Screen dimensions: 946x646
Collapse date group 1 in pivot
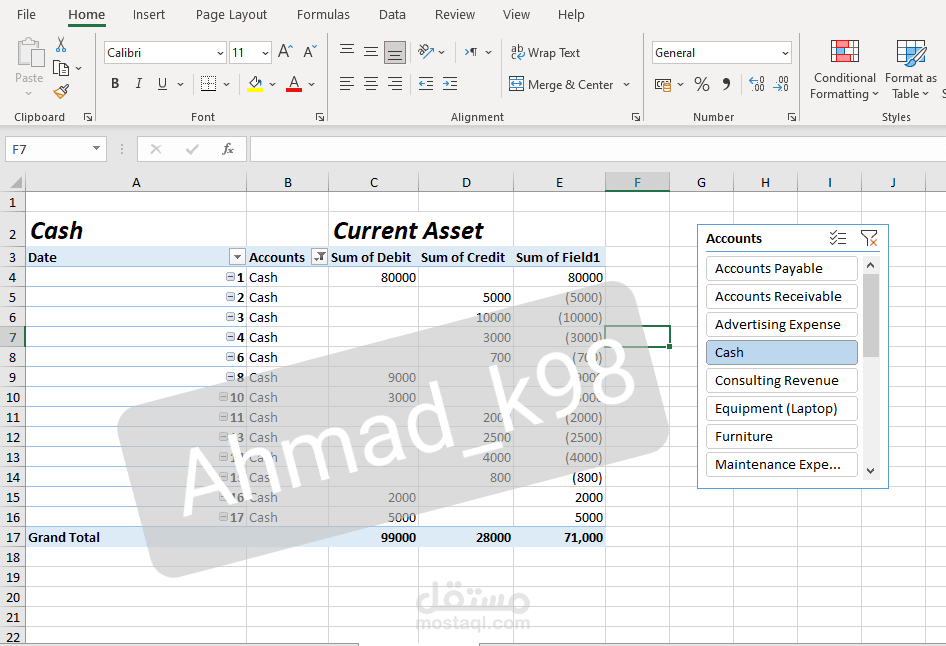click(x=230, y=277)
